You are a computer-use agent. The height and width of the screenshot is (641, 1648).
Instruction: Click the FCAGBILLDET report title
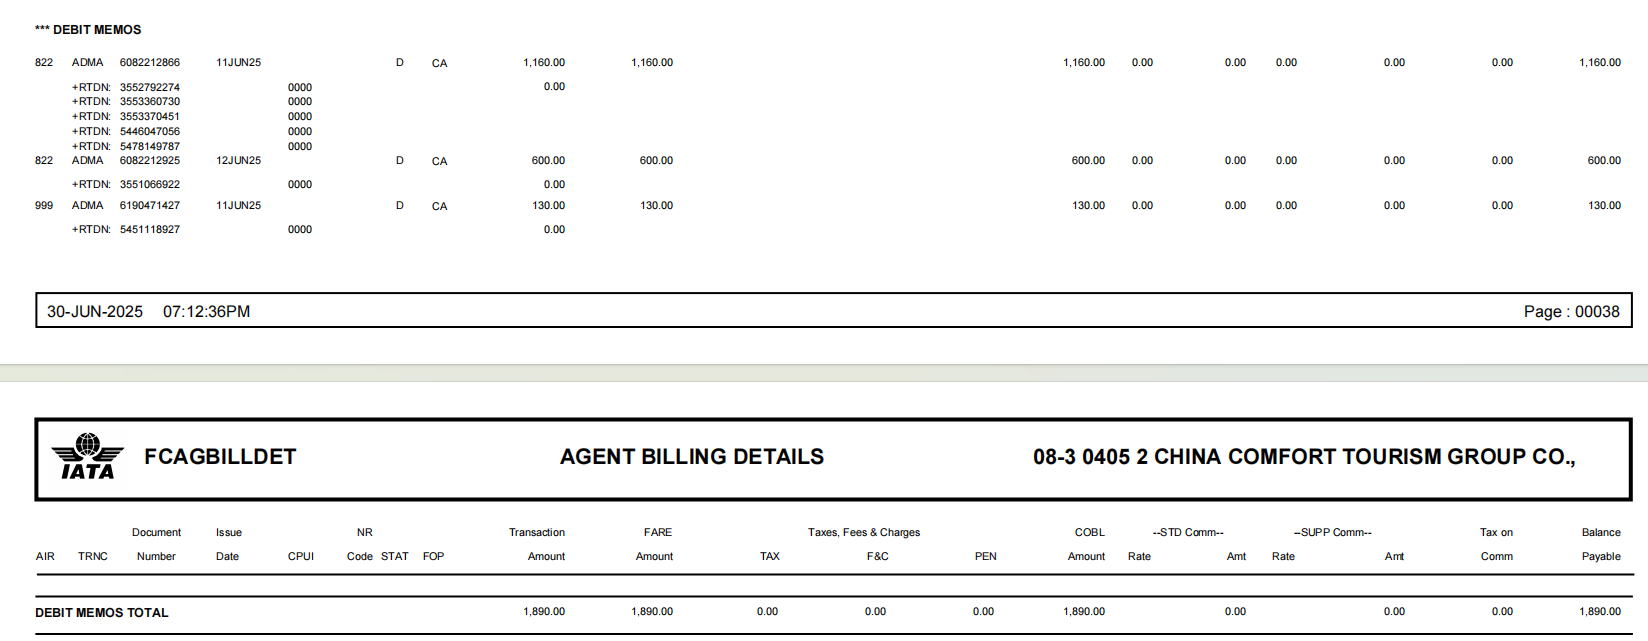(x=220, y=457)
